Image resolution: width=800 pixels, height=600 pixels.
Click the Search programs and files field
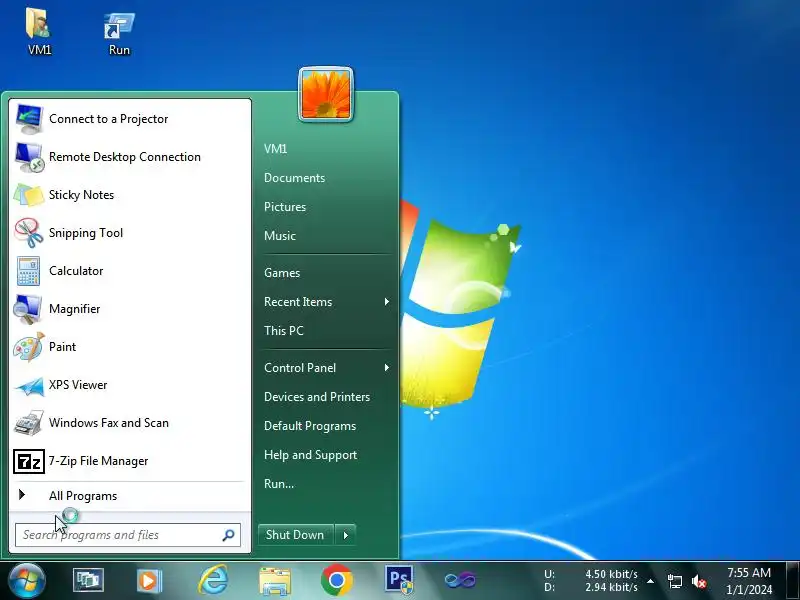[128, 535]
